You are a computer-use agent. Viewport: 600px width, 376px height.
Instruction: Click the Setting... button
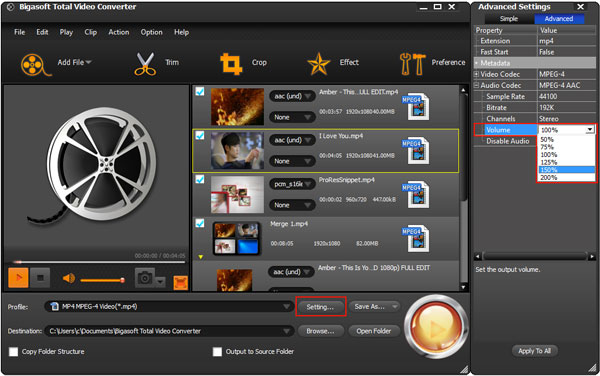[320, 307]
